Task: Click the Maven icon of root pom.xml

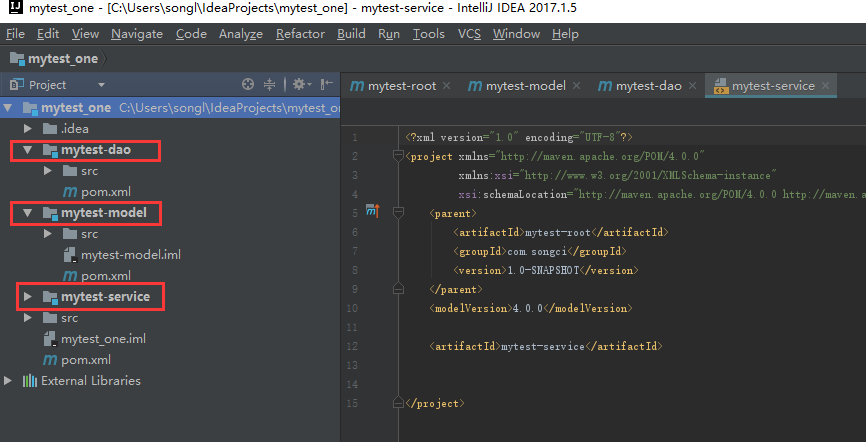Action: click(50, 360)
